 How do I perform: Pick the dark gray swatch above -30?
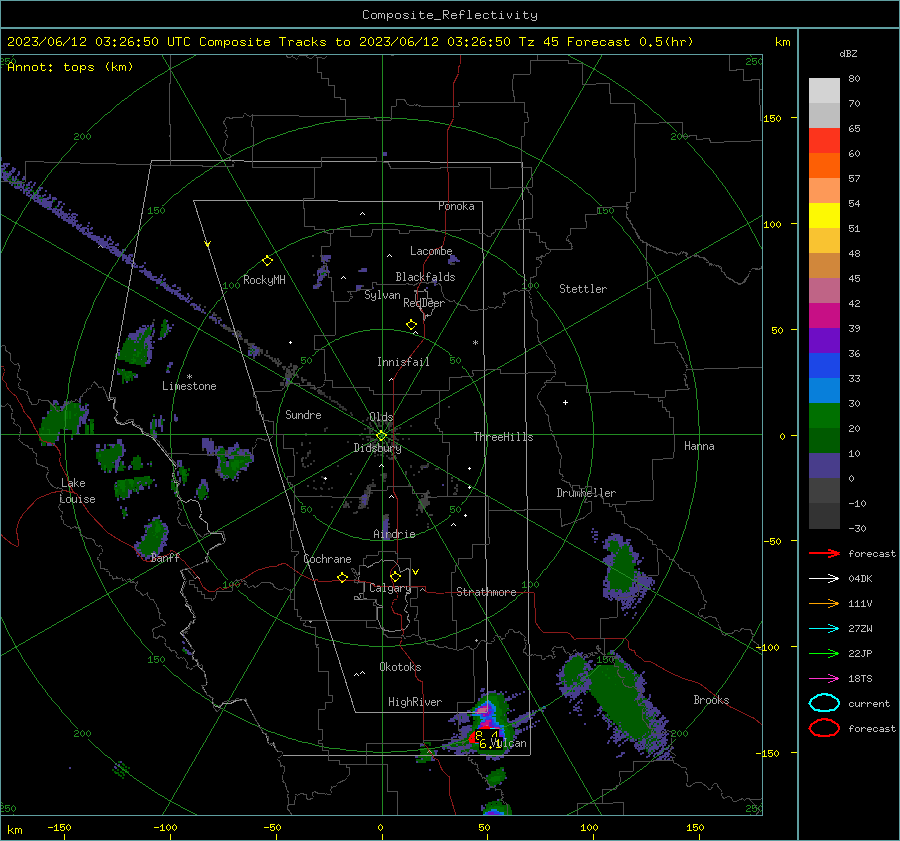(824, 516)
